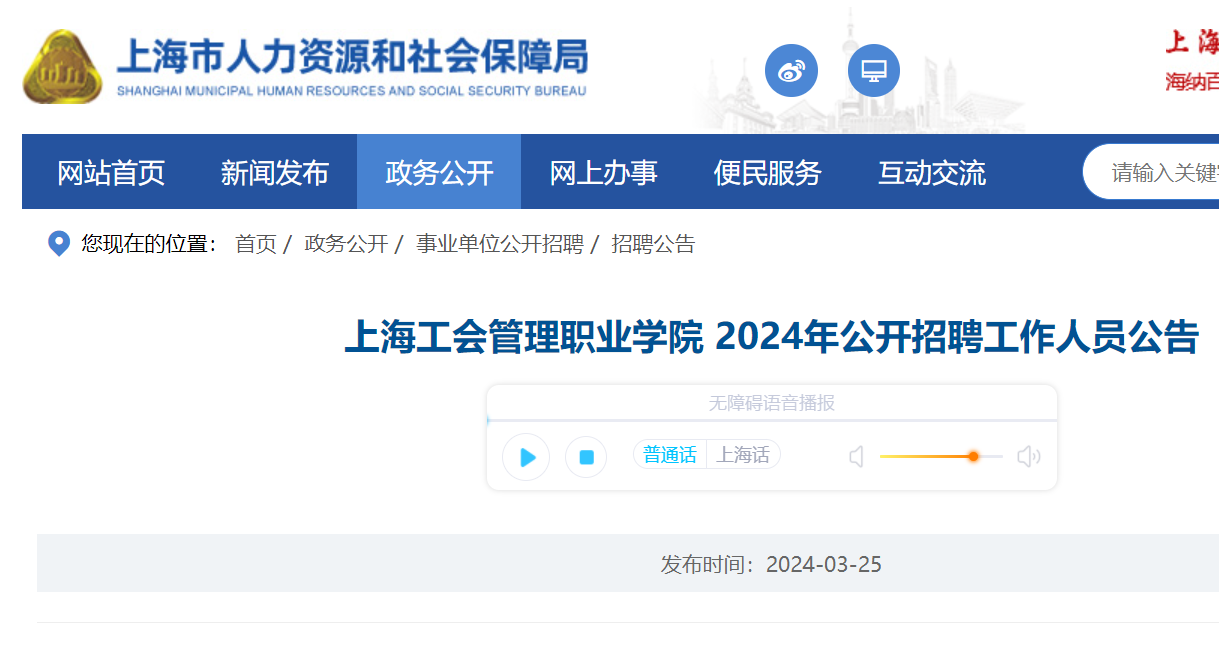This screenshot has width=1219, height=652.
Task: Click the 您现在的位置 label
Action: tap(149, 244)
